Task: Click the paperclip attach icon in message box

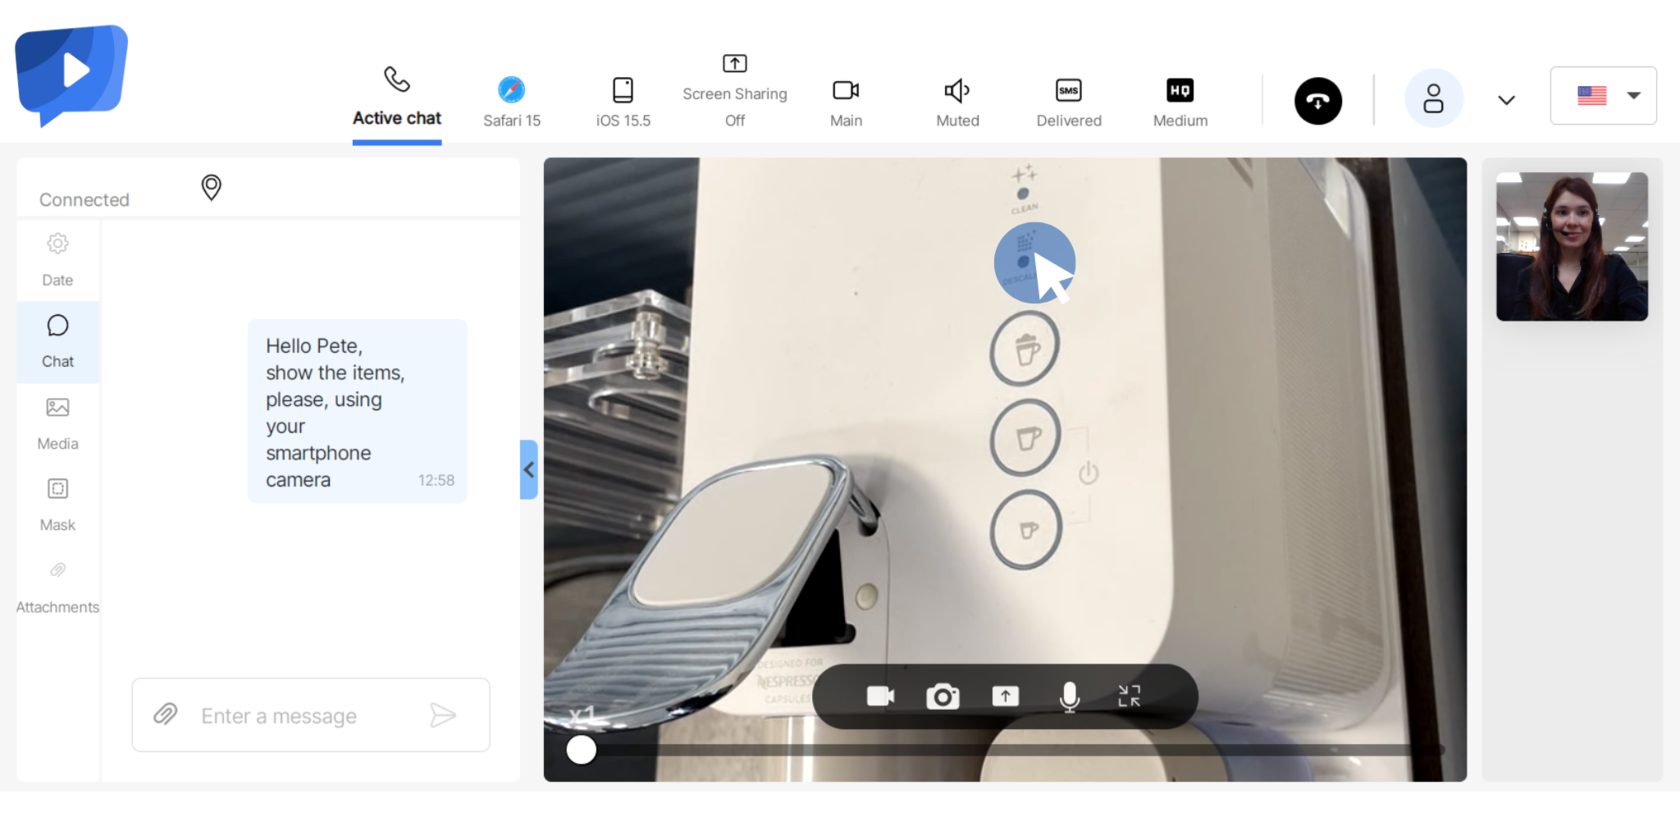Action: [x=166, y=714]
